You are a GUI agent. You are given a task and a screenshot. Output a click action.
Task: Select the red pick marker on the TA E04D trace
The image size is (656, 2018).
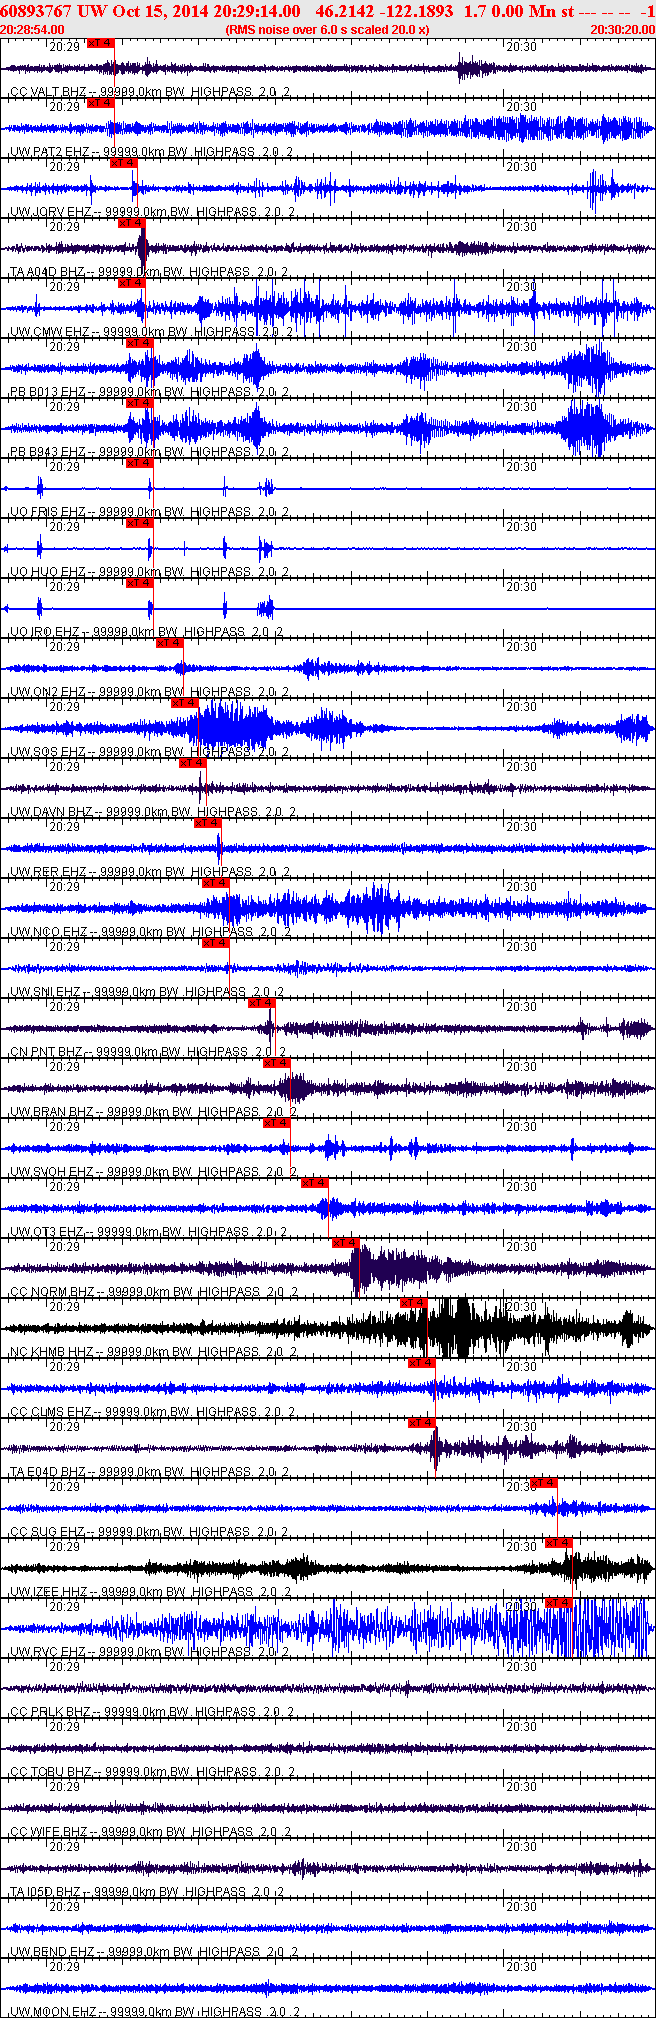(421, 1423)
